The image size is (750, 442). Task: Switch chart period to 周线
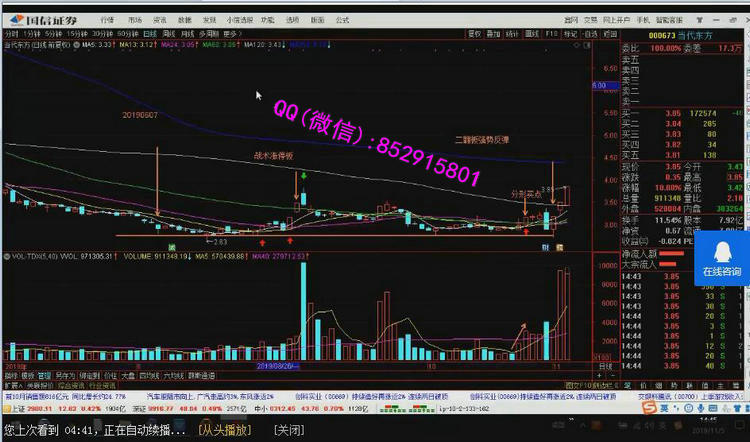click(170, 33)
